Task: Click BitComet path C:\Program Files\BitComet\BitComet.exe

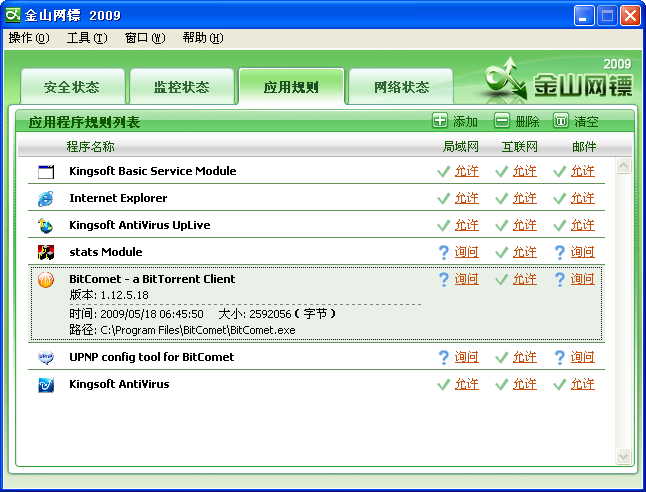Action: coord(198,330)
